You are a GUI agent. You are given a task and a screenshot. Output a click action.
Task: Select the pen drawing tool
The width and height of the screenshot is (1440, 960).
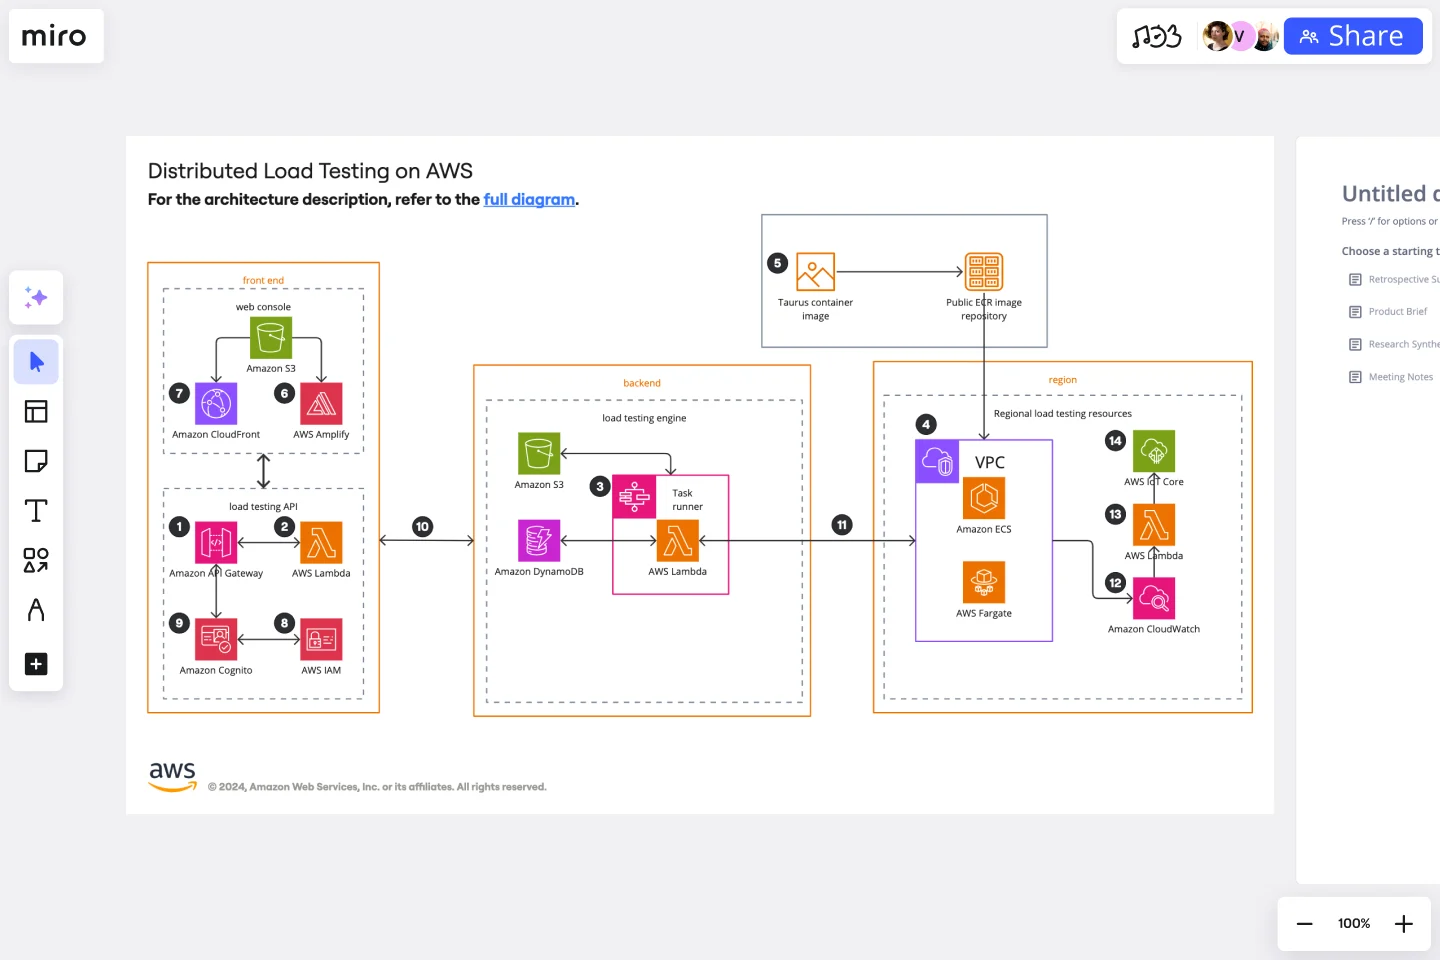pyautogui.click(x=36, y=610)
